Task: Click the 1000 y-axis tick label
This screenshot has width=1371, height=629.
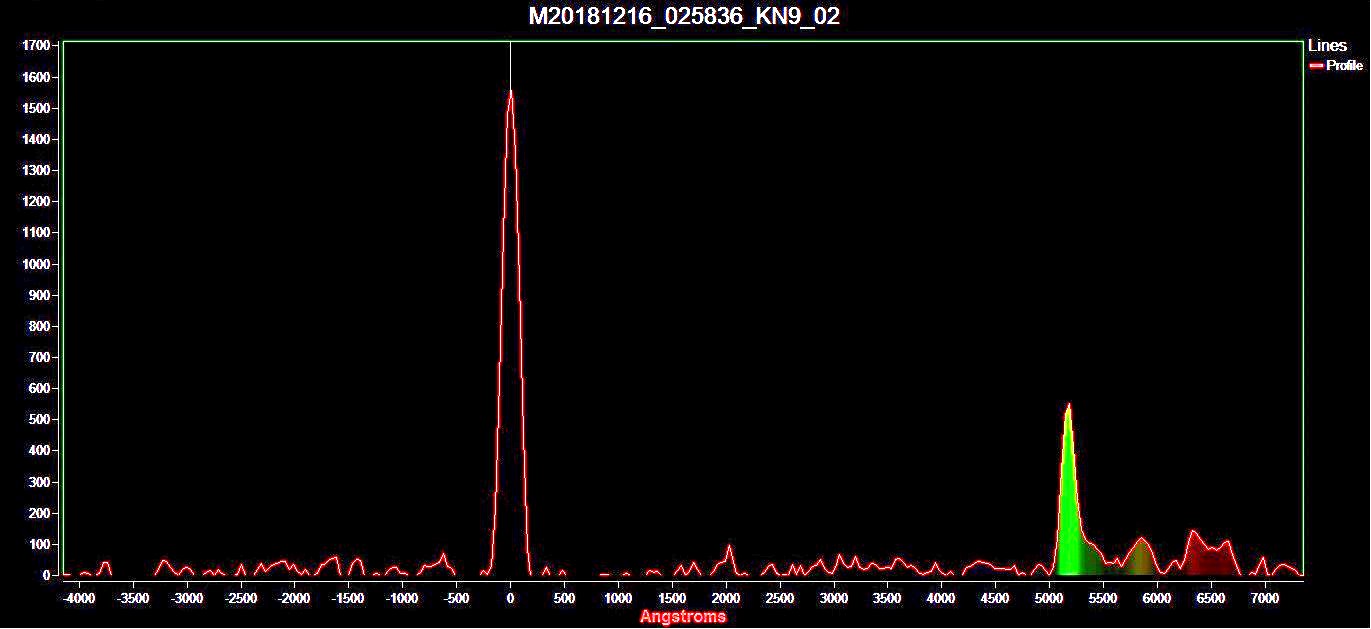Action: 36,264
